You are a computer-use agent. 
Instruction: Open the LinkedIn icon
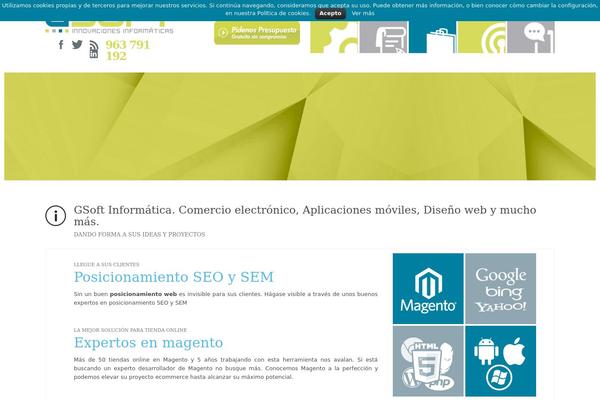point(94,54)
